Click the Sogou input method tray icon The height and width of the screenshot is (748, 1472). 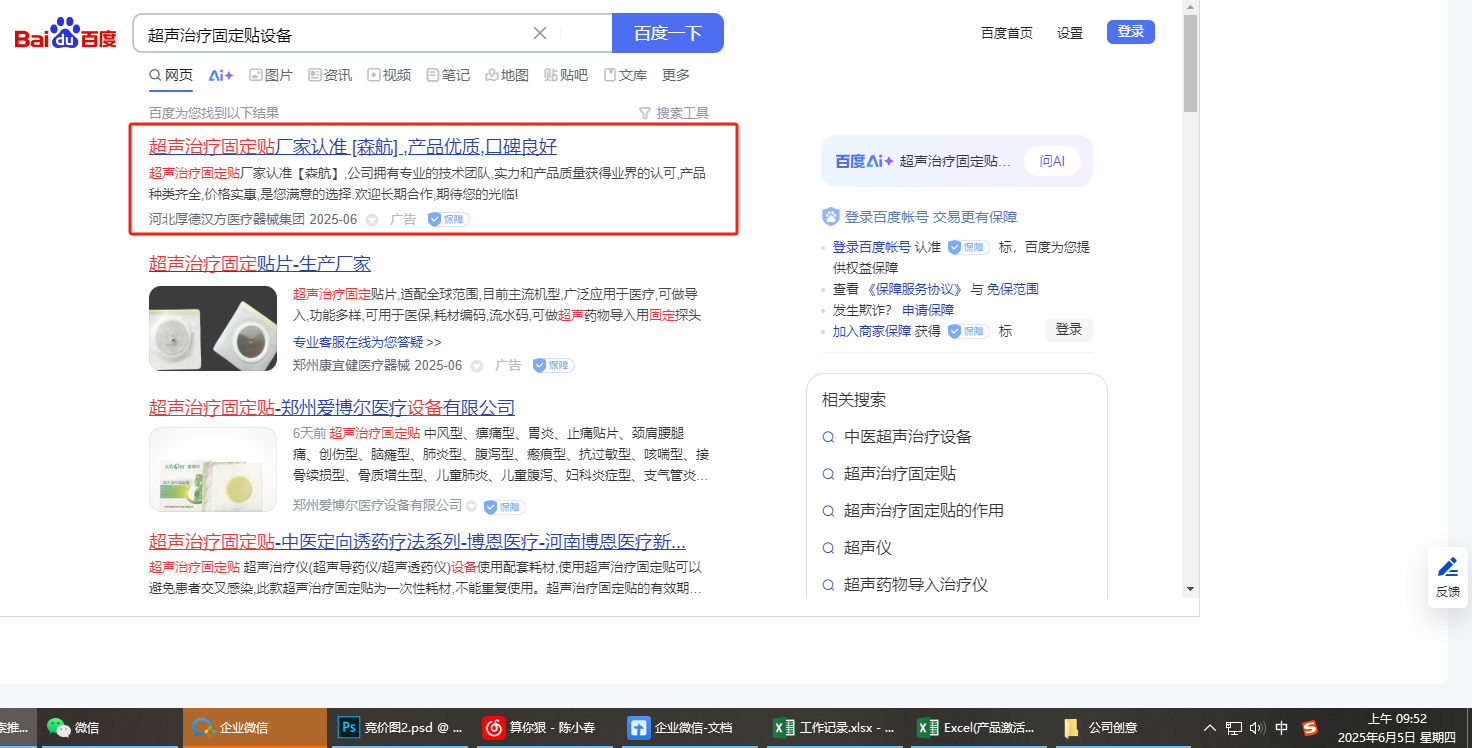click(x=1309, y=728)
